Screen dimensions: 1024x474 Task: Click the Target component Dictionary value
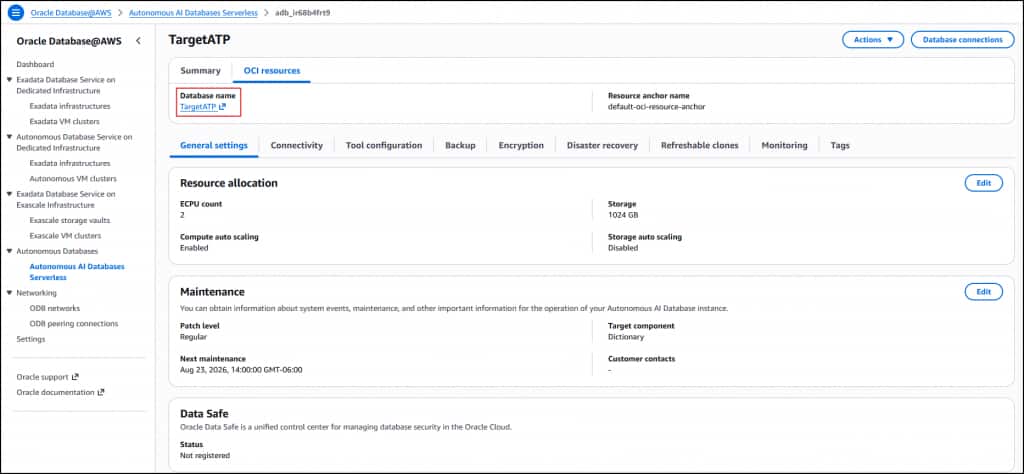[x=626, y=337]
